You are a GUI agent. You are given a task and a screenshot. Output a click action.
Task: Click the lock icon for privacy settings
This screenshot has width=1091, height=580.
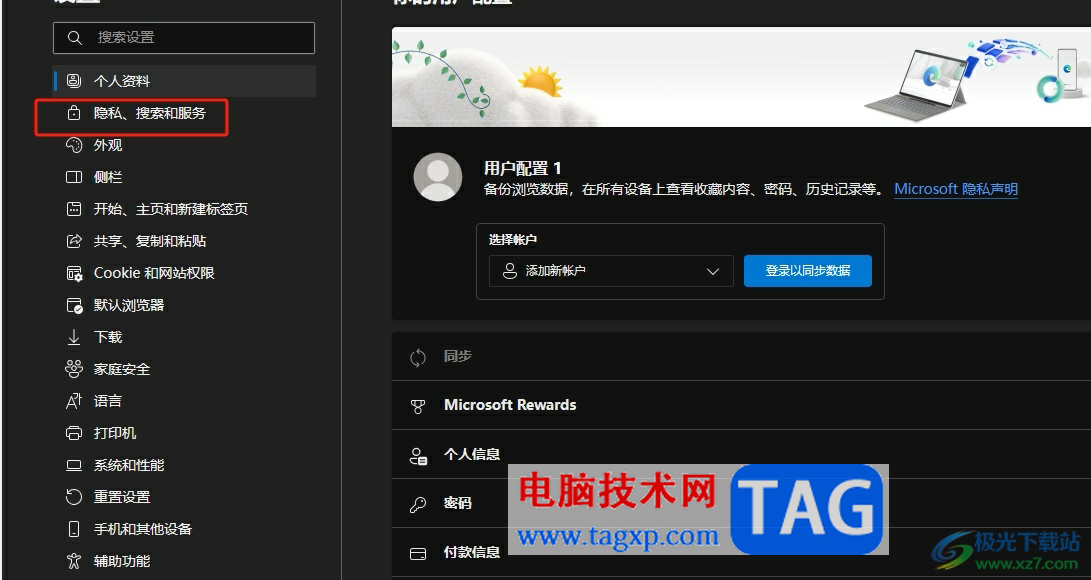point(74,113)
